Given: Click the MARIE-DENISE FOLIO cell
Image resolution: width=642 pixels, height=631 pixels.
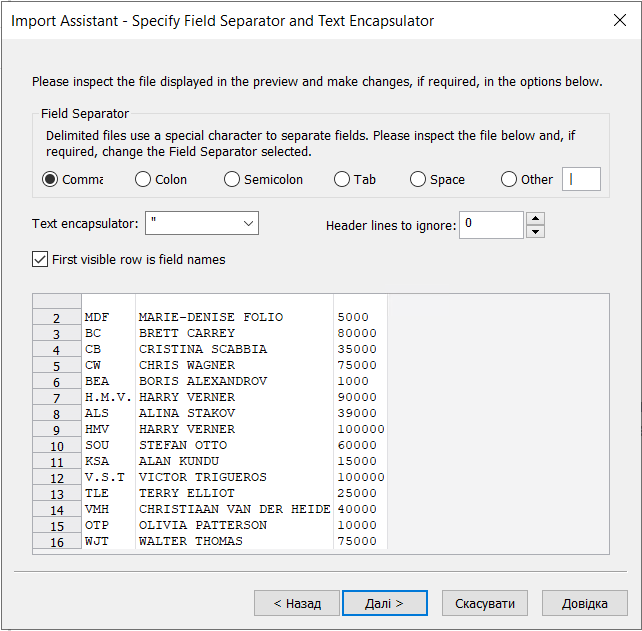Looking at the screenshot, I should click(x=234, y=317).
